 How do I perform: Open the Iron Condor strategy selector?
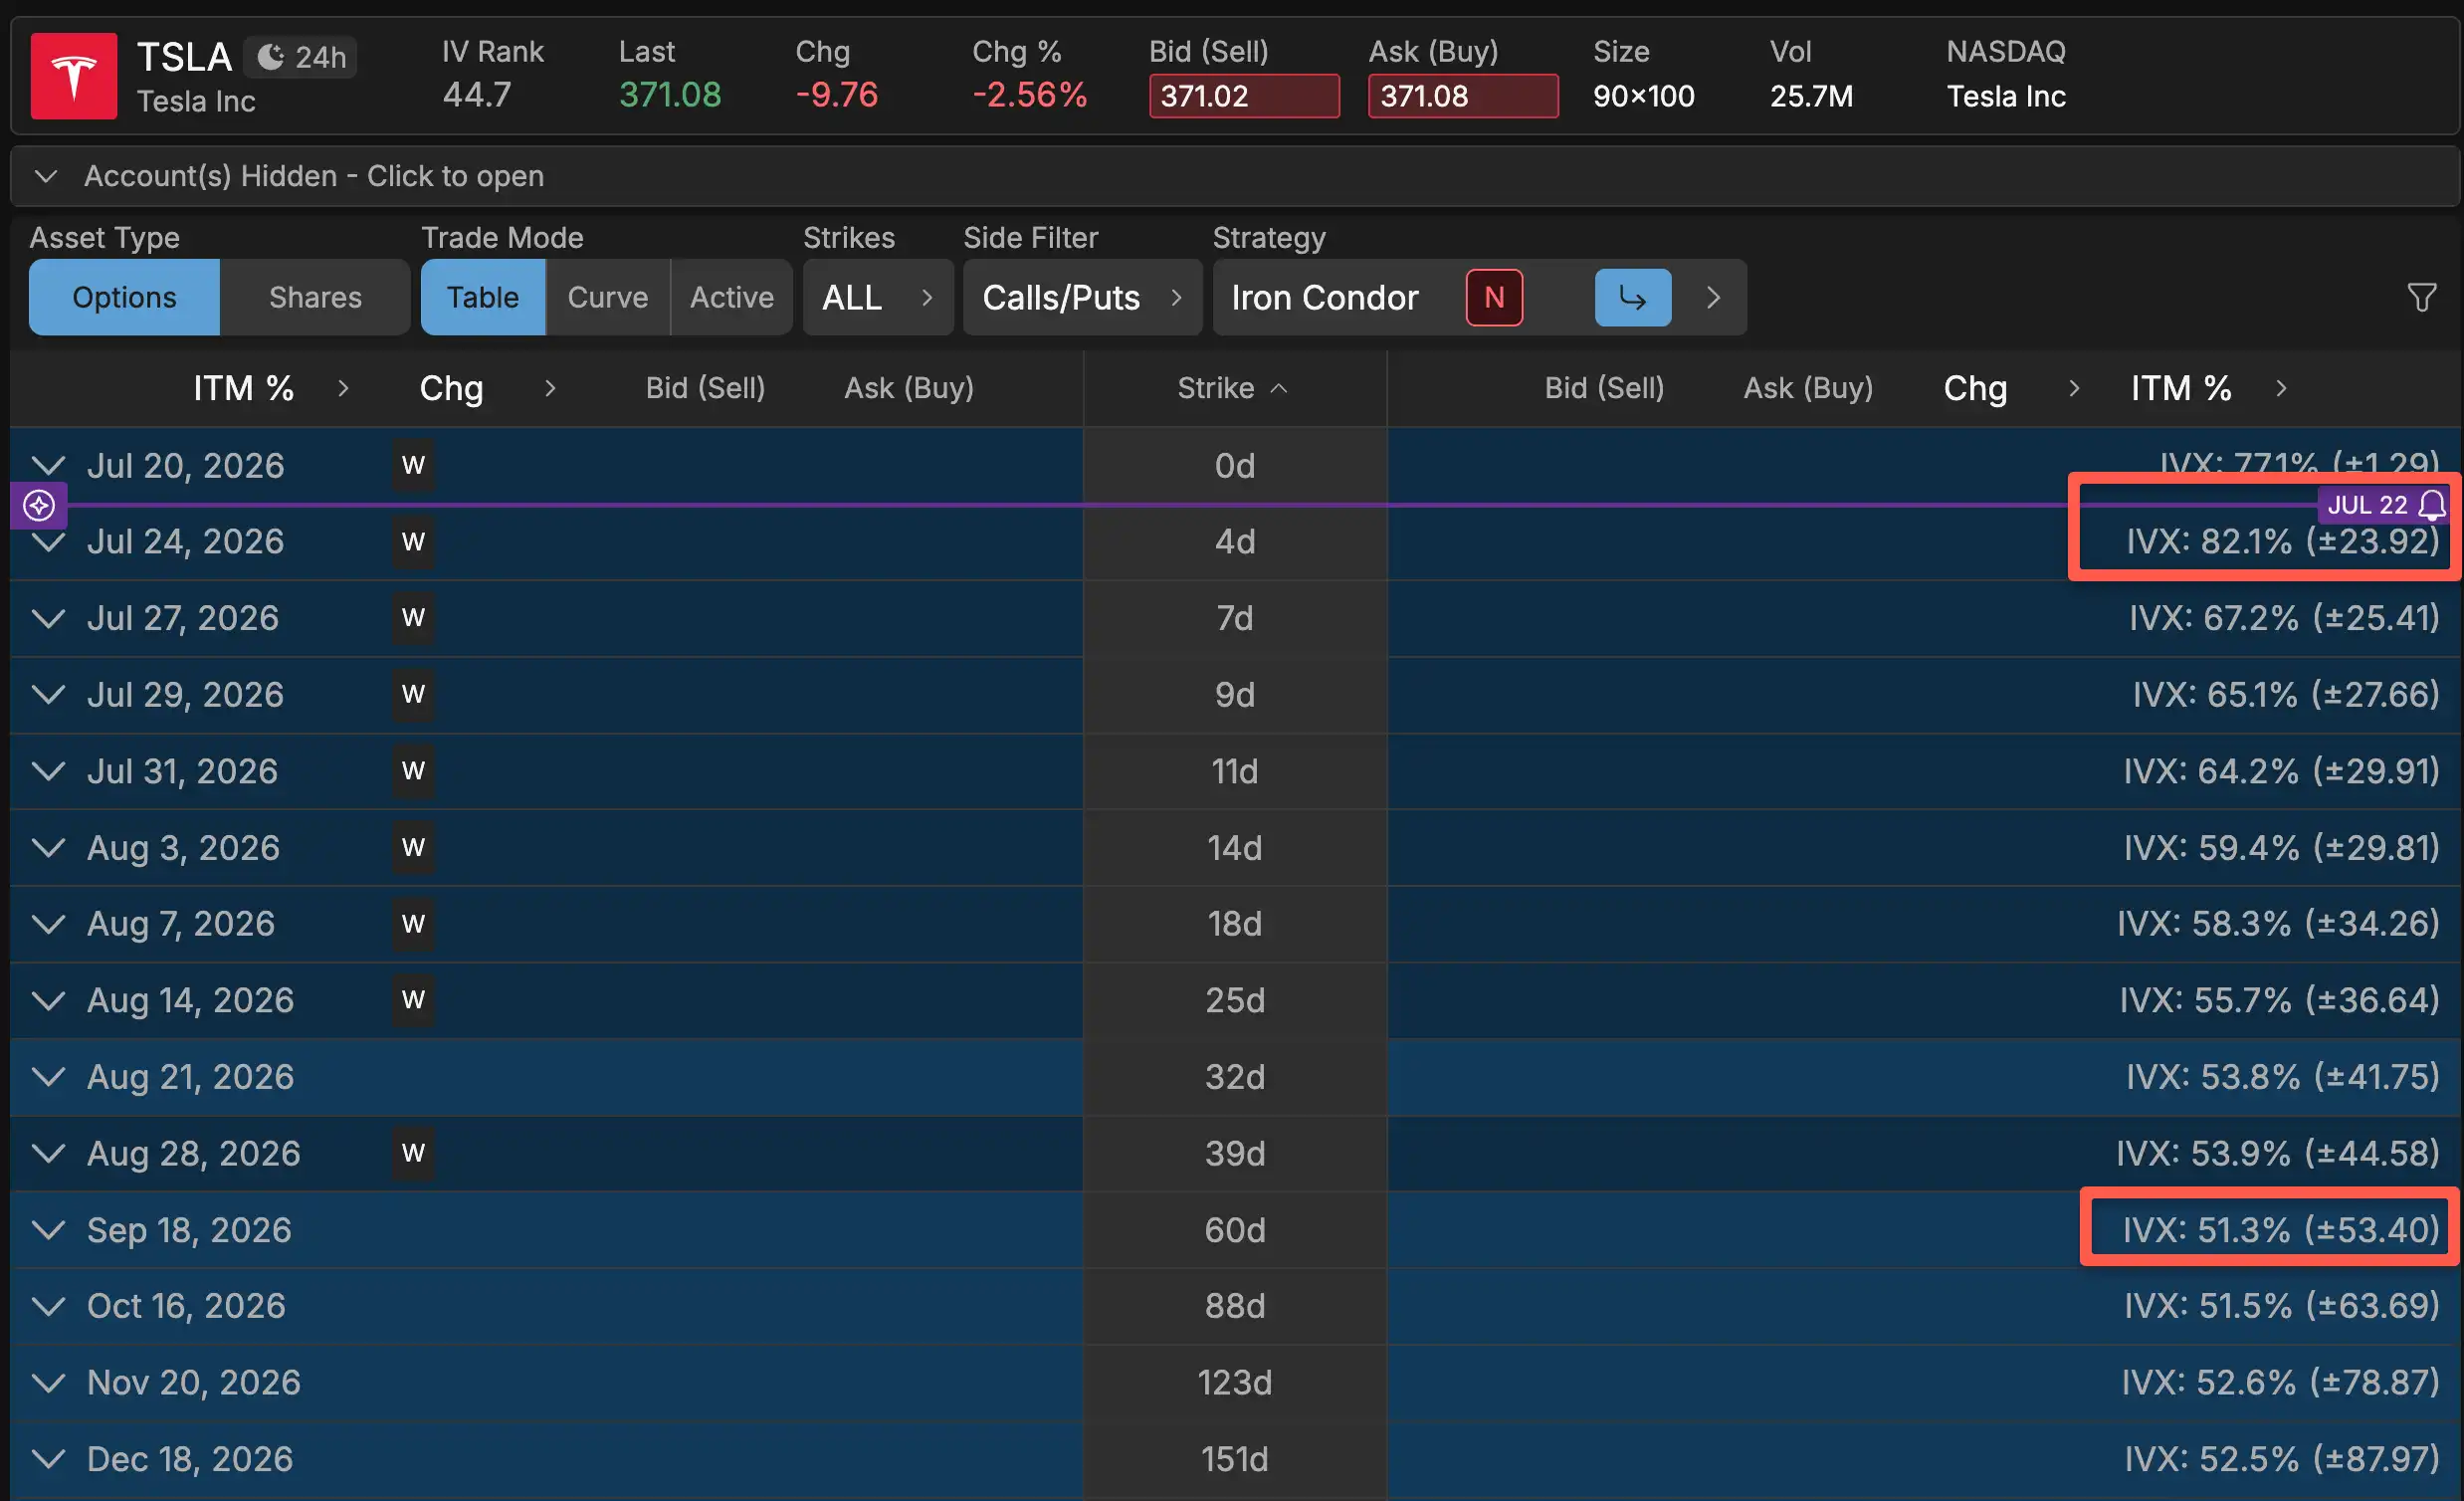(x=1325, y=297)
